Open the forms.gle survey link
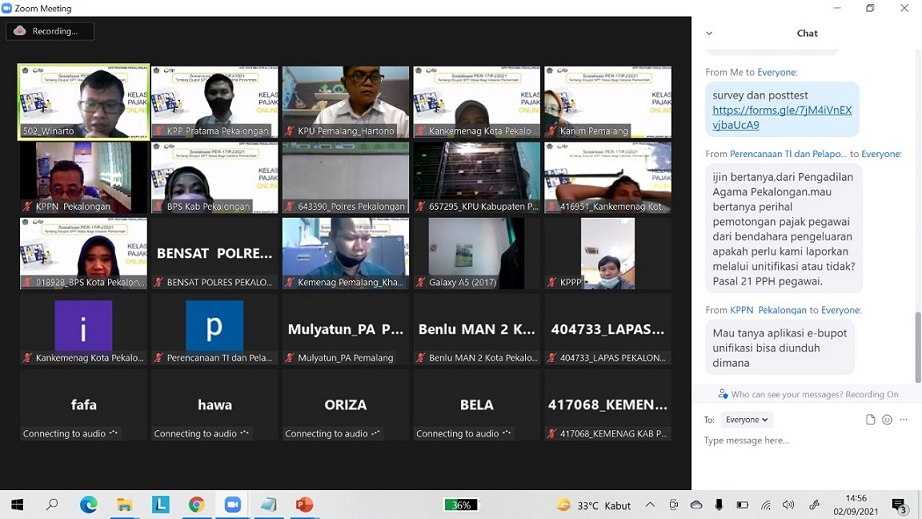The image size is (922, 519). click(x=781, y=118)
